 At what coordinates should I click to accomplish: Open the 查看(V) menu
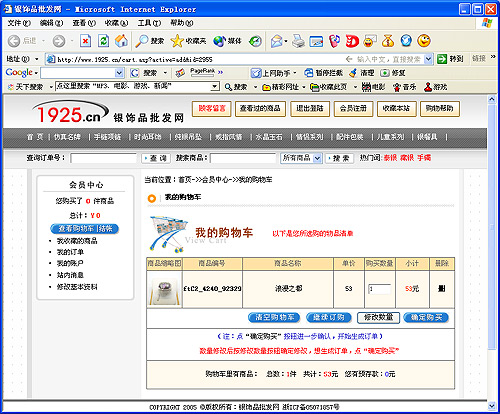coord(84,23)
